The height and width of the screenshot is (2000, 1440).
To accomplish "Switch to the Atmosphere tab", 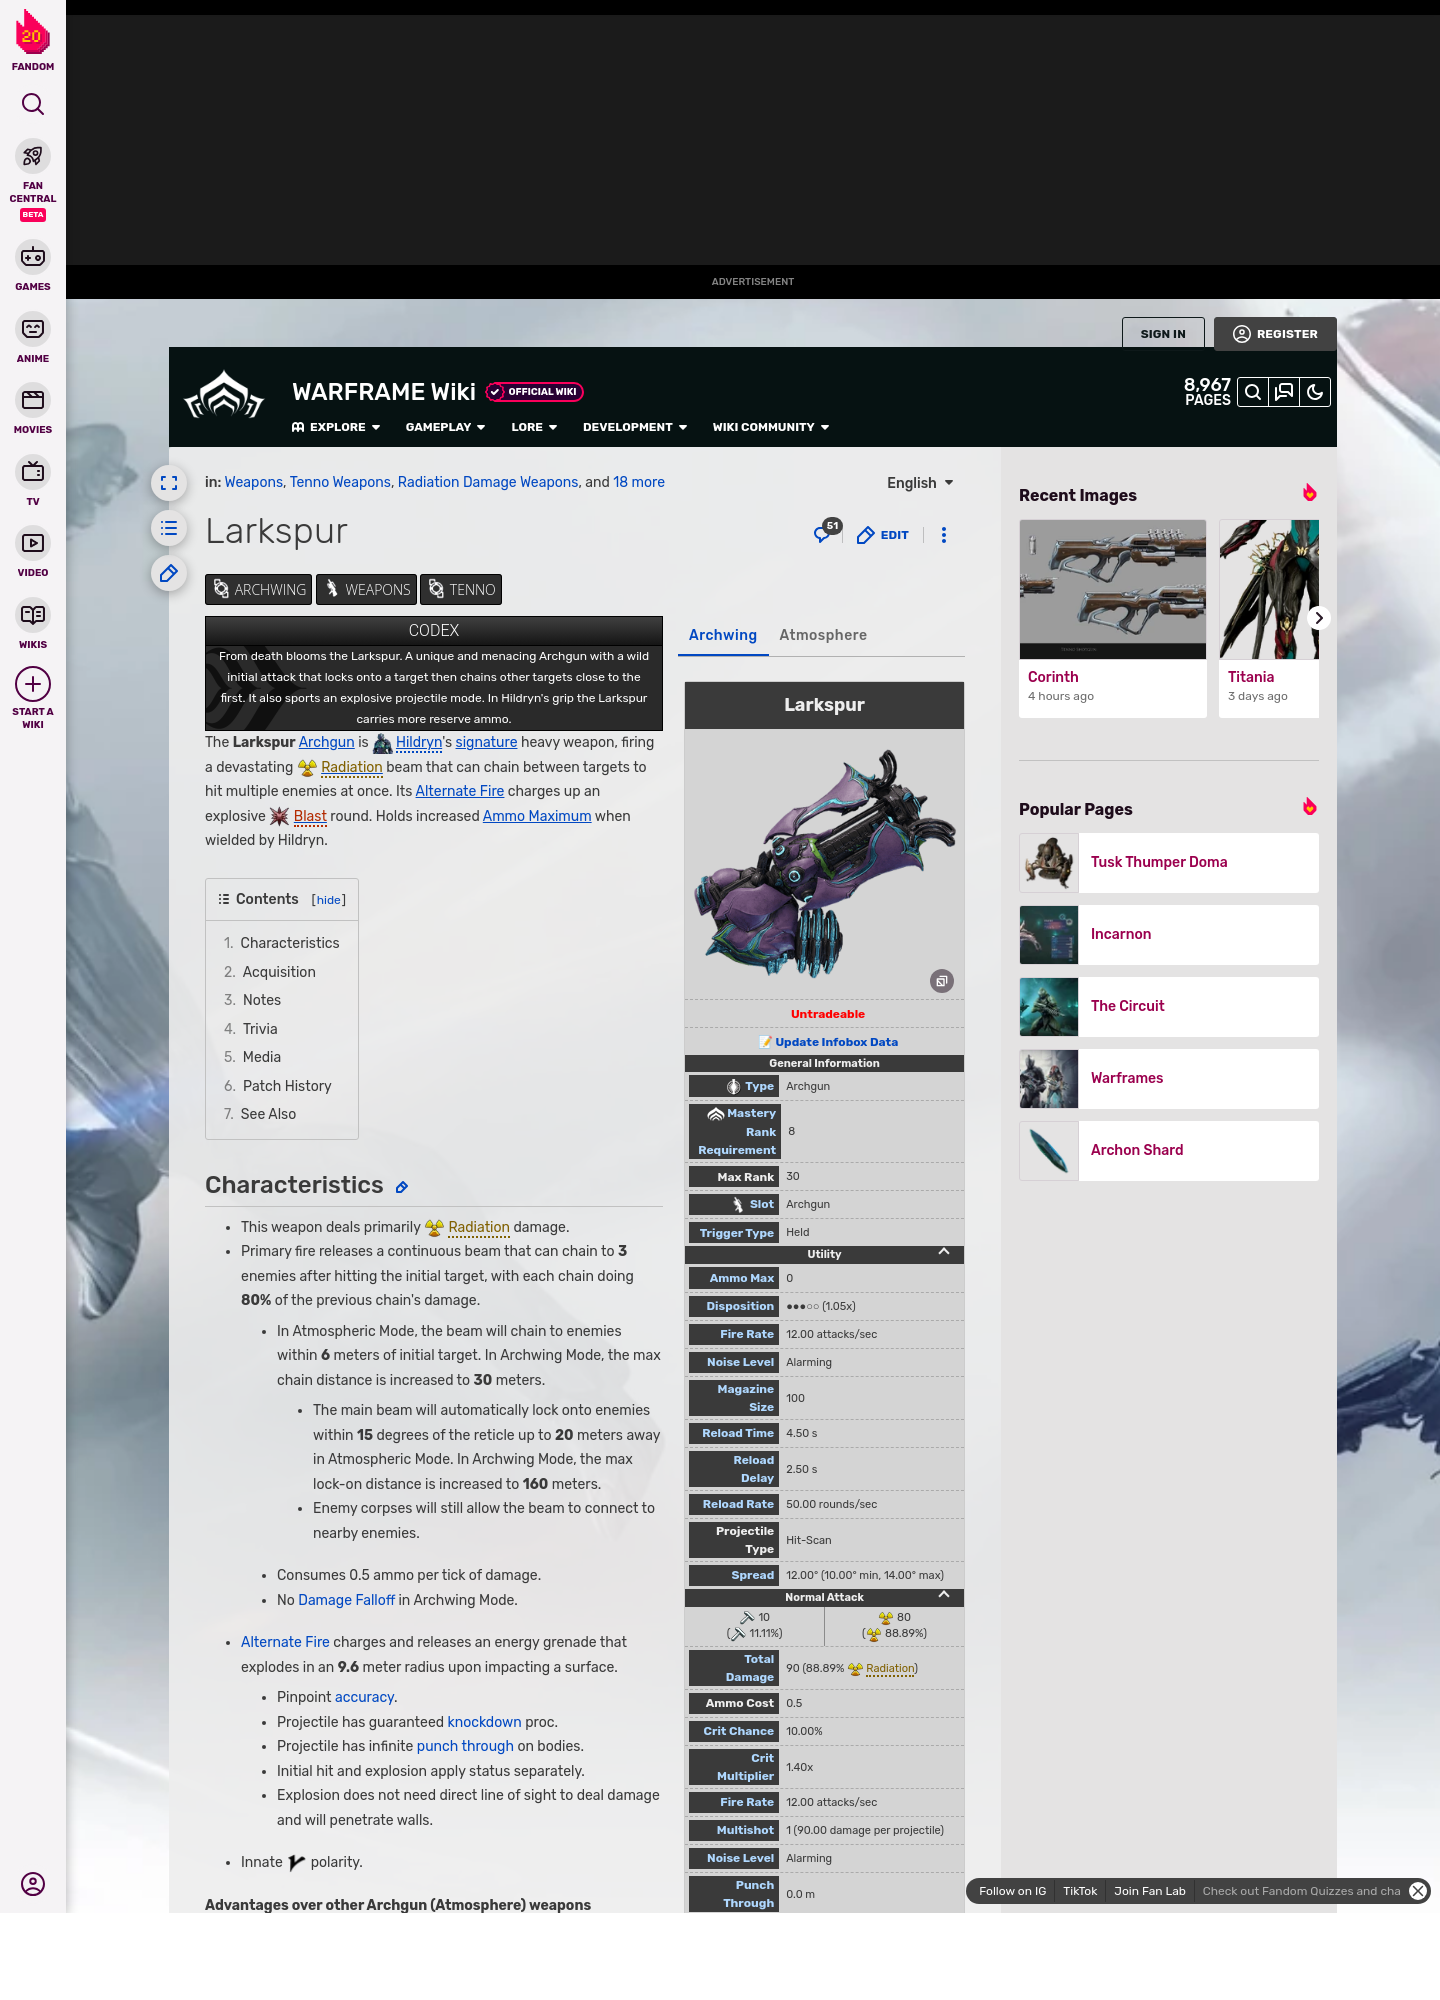I will (822, 635).
